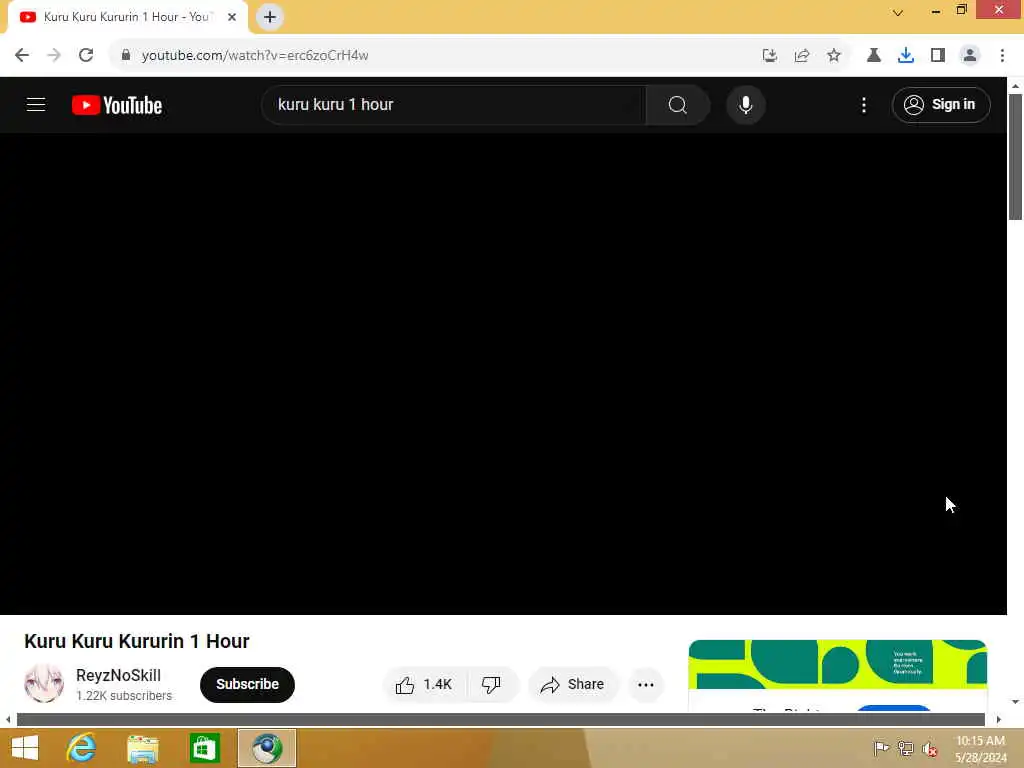This screenshot has height=768, width=1024.
Task: Click video title Kuru Kuru Kururin 1 Hour
Action: (x=136, y=641)
